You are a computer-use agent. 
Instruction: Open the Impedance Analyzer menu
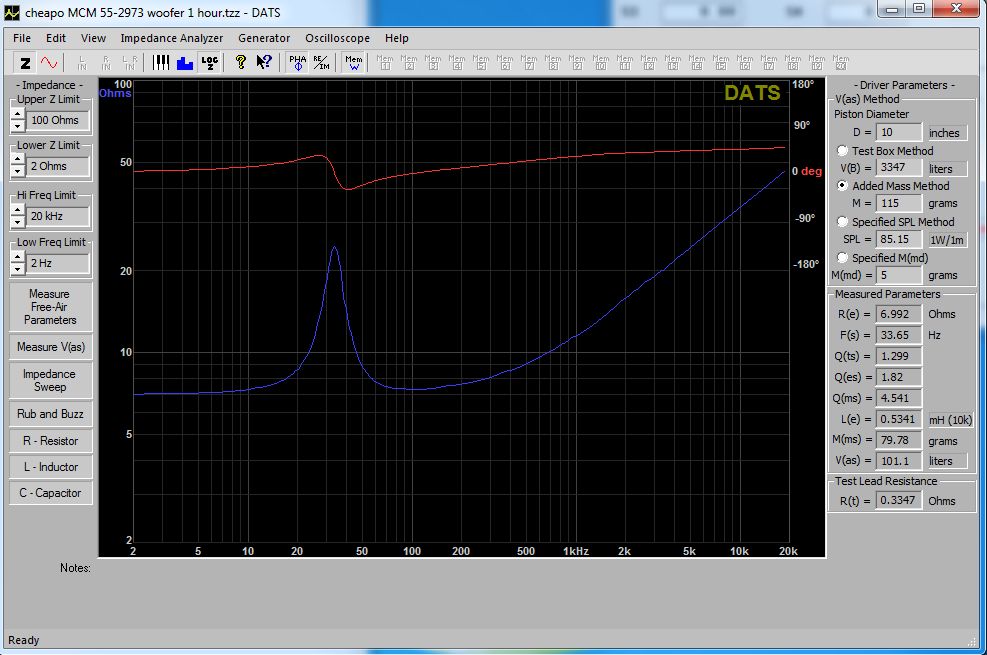click(172, 38)
